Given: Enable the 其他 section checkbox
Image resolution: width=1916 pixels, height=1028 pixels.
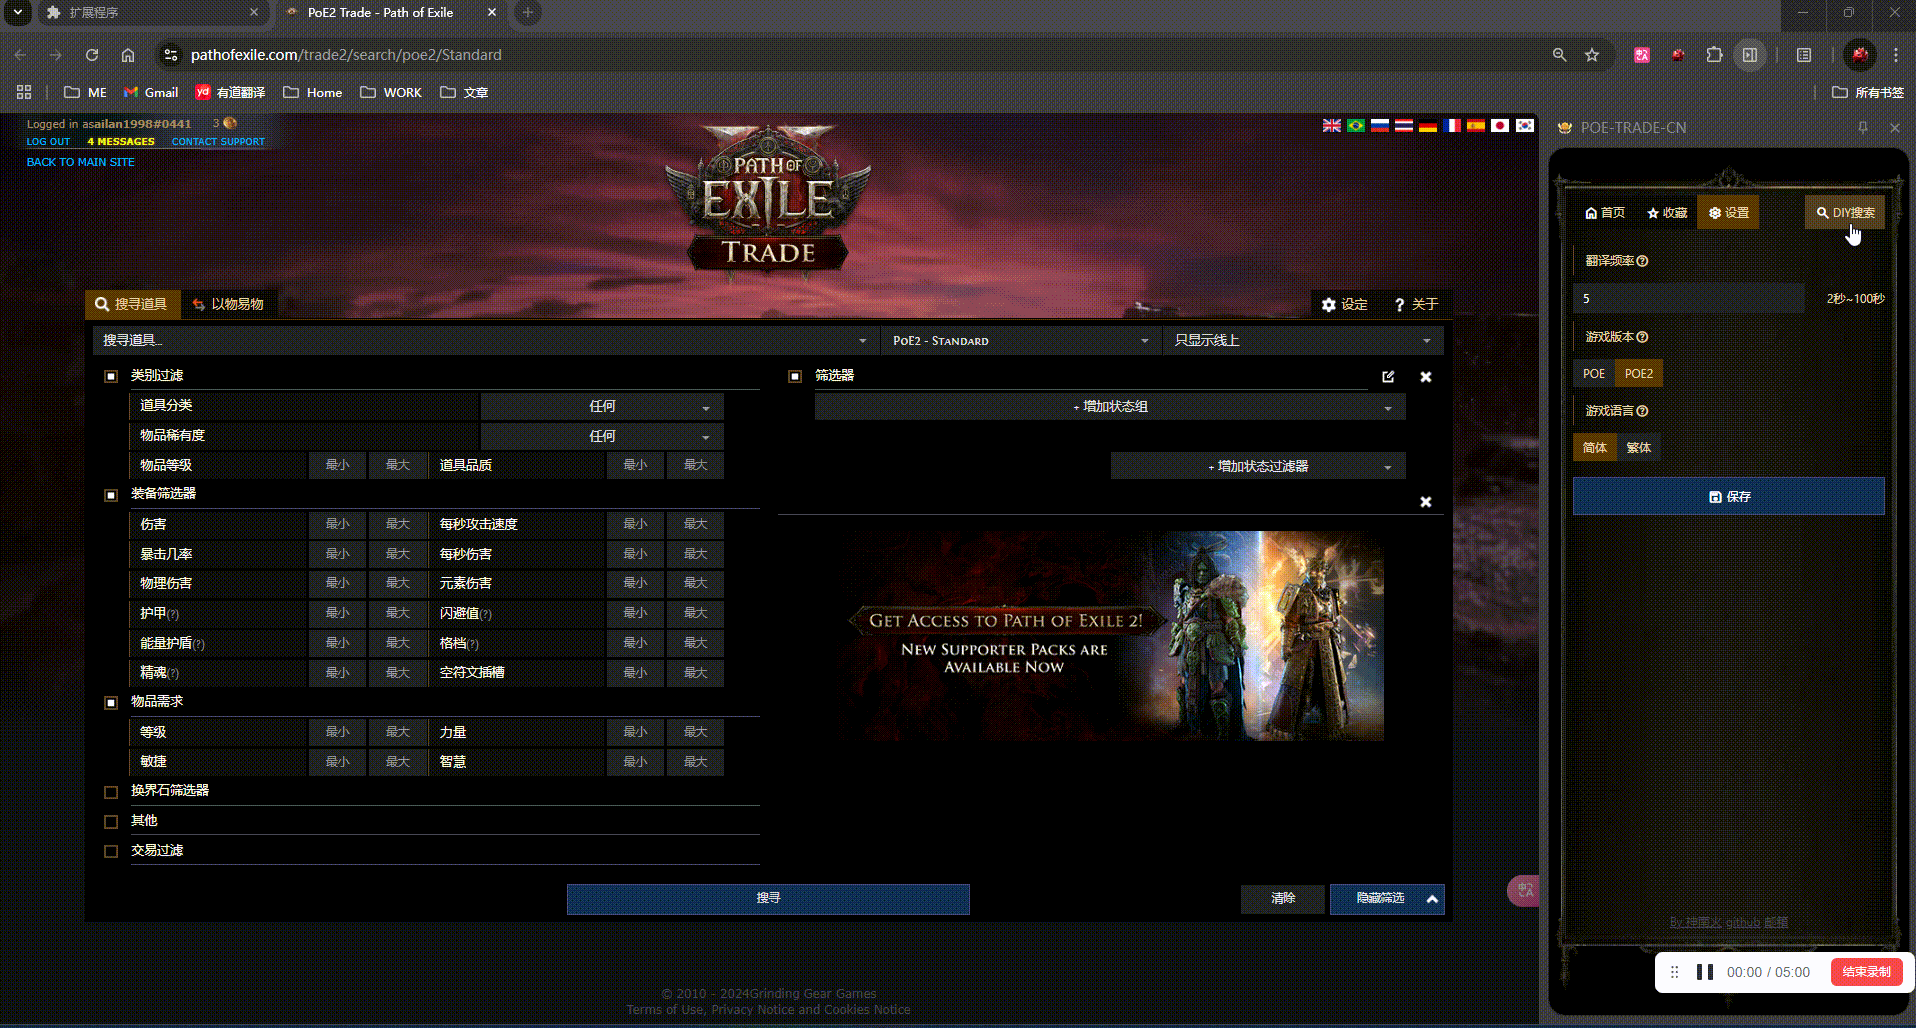Looking at the screenshot, I should (111, 822).
